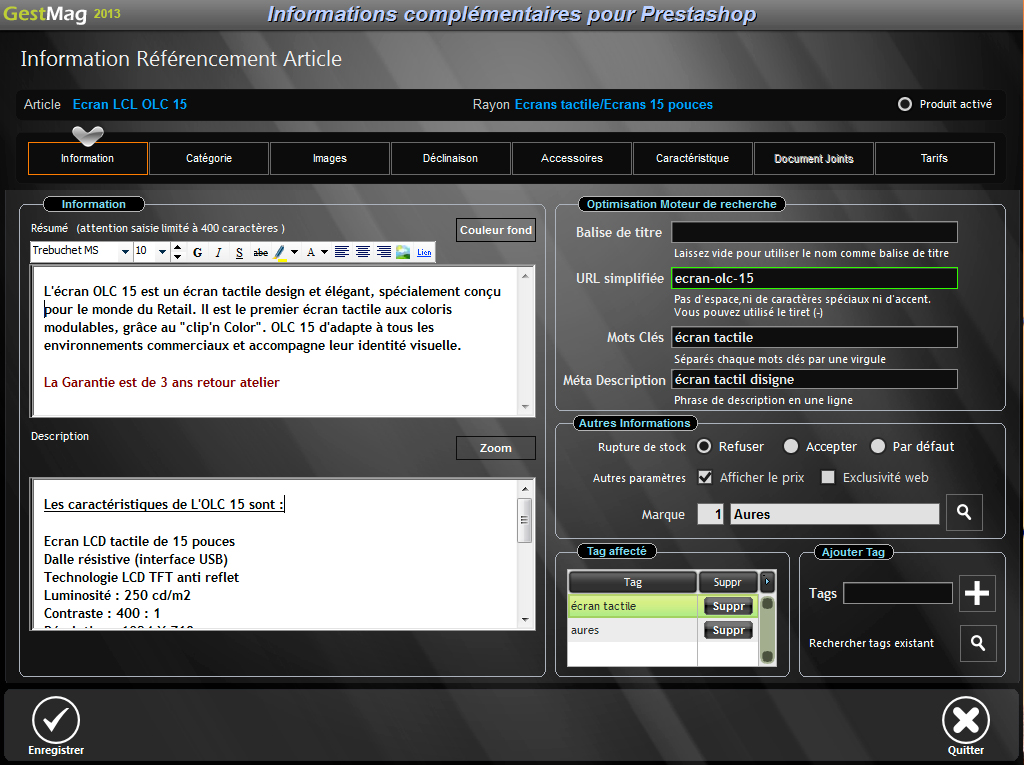Focus the Mots Clés input field
The image size is (1024, 765).
pos(814,337)
